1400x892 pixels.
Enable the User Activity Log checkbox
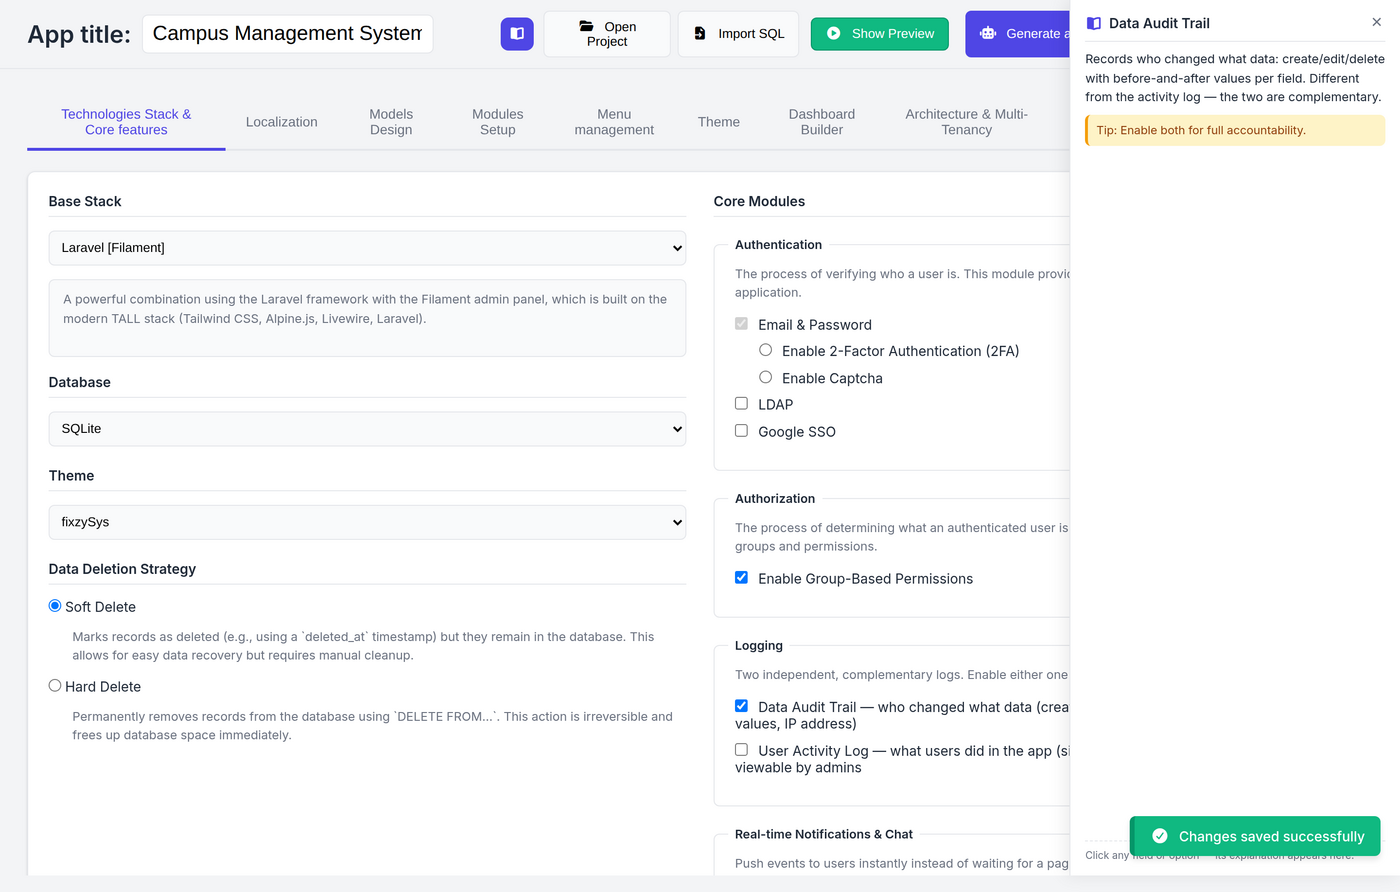(741, 749)
